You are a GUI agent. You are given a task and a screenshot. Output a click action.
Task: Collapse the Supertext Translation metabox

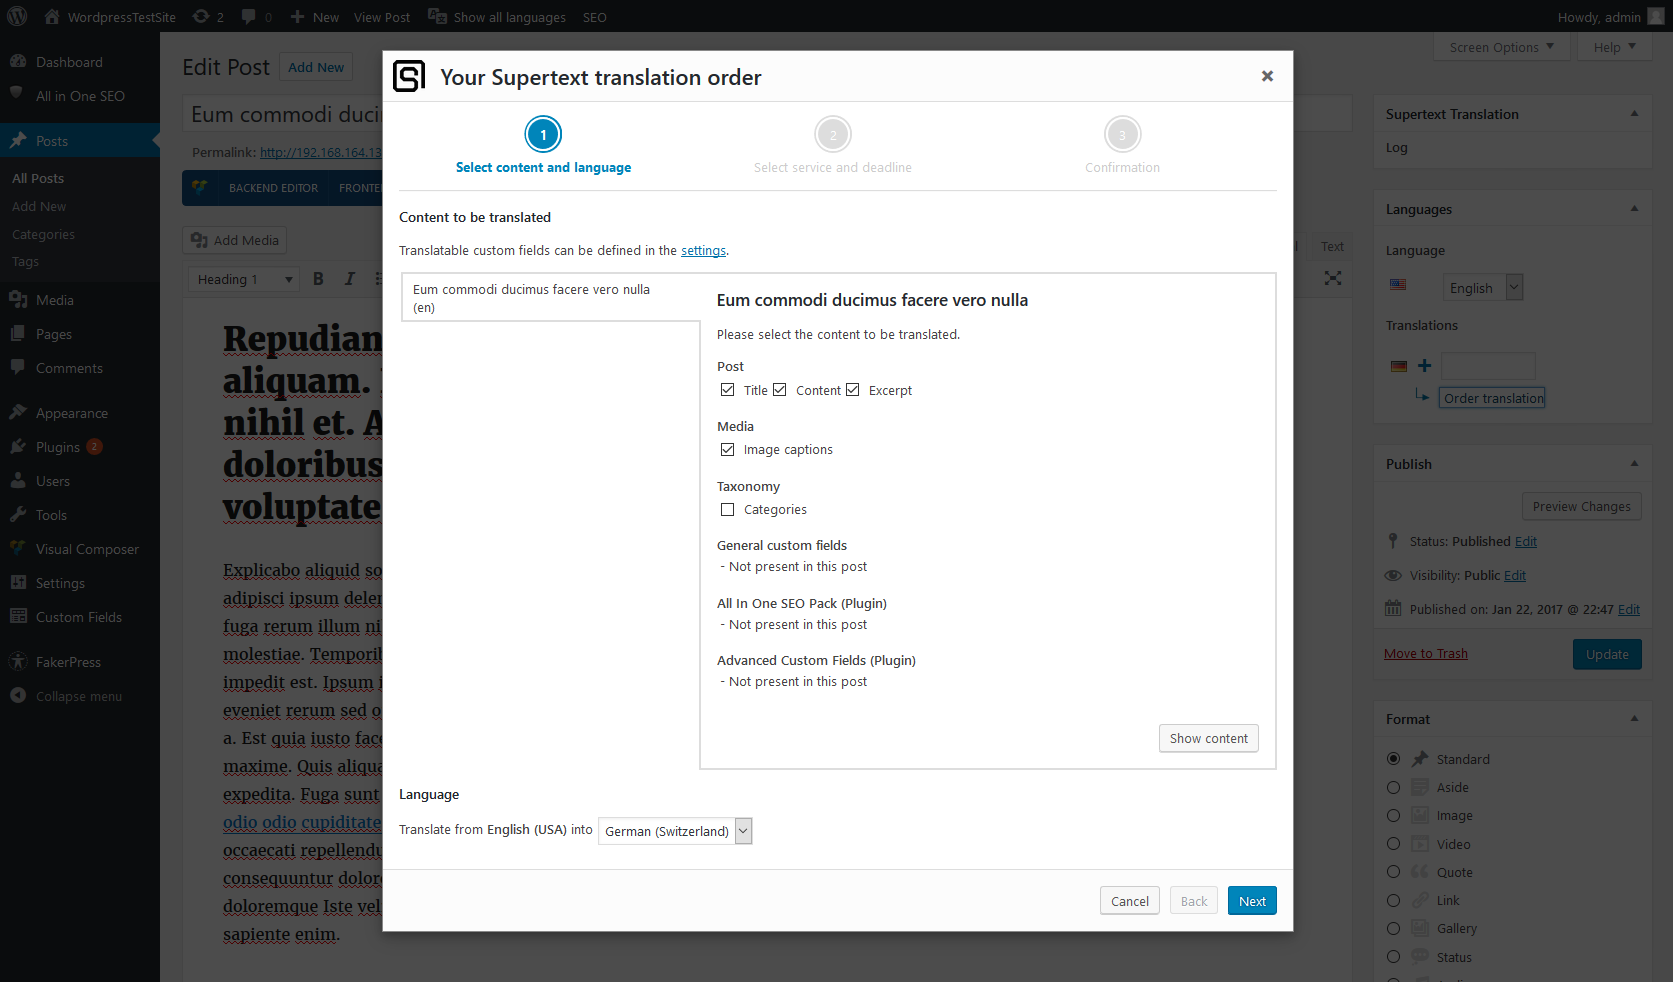coord(1634,114)
